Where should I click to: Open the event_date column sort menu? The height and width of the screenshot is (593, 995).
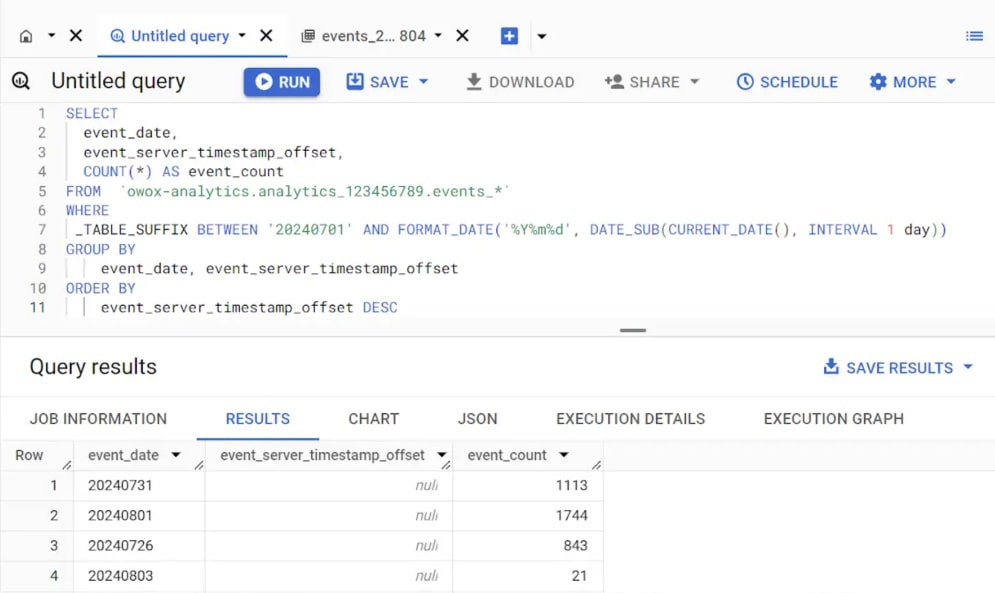coord(176,455)
